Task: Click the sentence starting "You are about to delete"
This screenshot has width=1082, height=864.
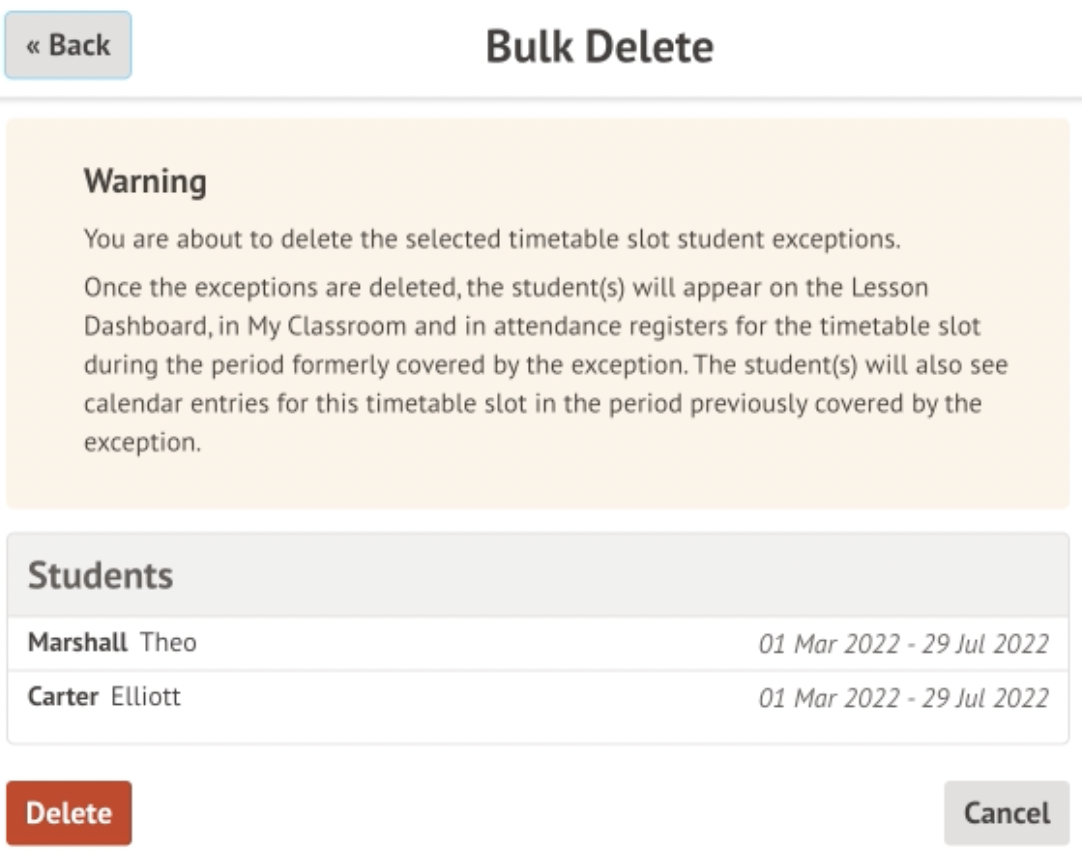Action: [493, 240]
